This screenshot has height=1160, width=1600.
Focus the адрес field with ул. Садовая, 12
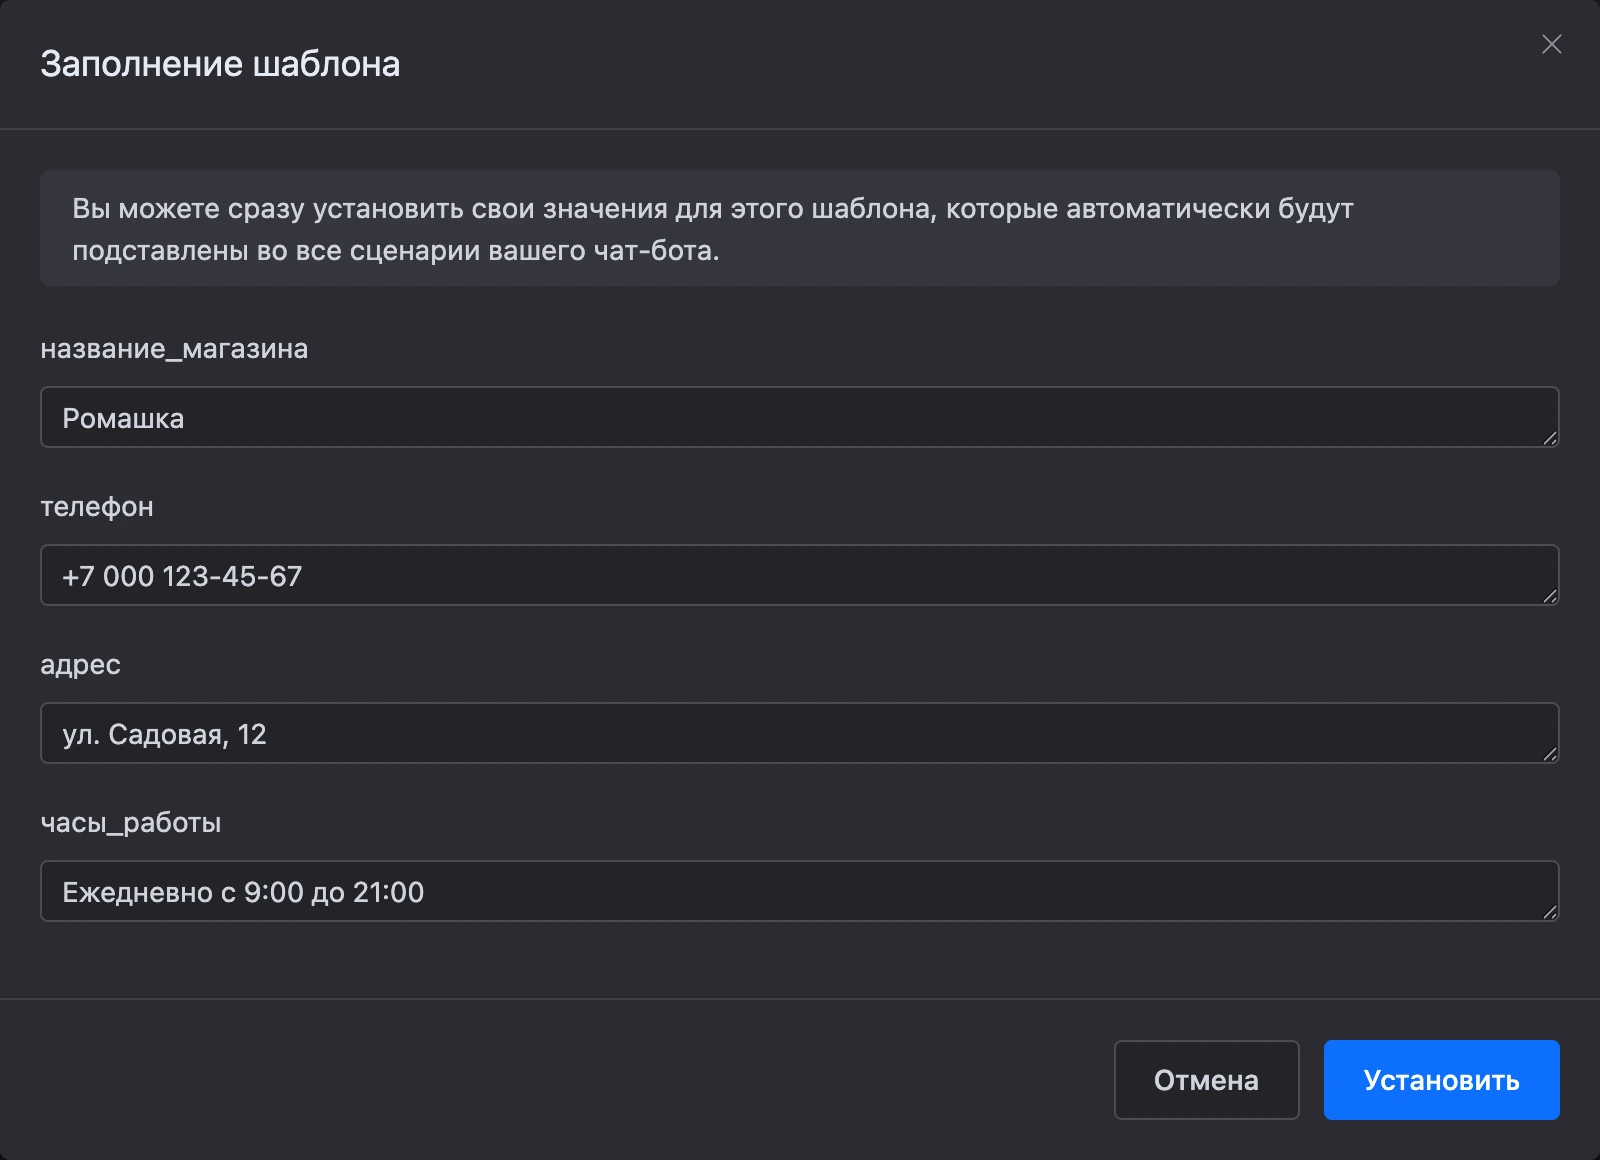coord(799,733)
